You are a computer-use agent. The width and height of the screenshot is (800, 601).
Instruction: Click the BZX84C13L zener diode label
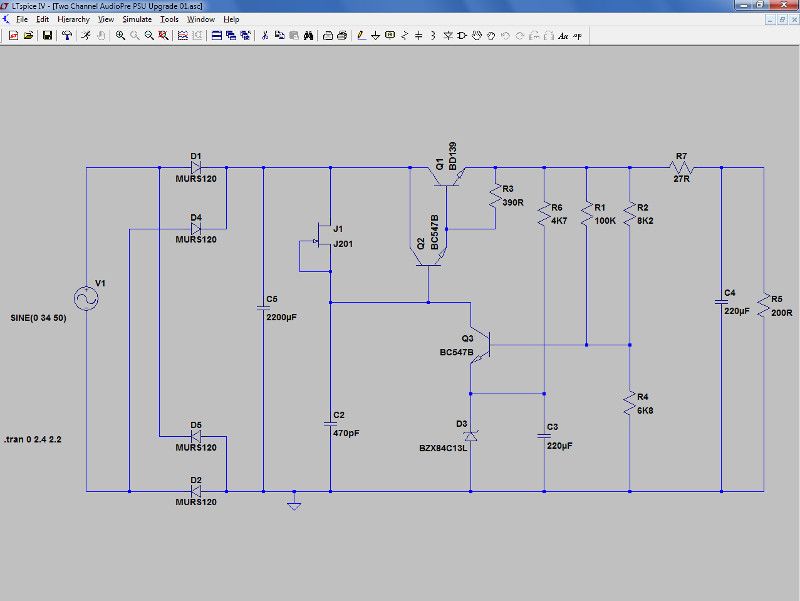click(443, 448)
